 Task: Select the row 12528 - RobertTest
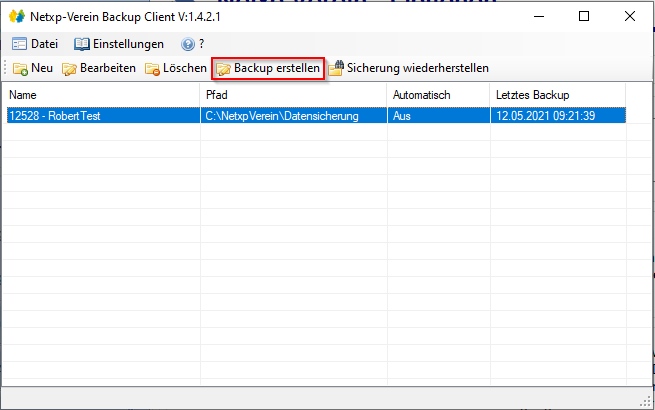tap(316, 116)
